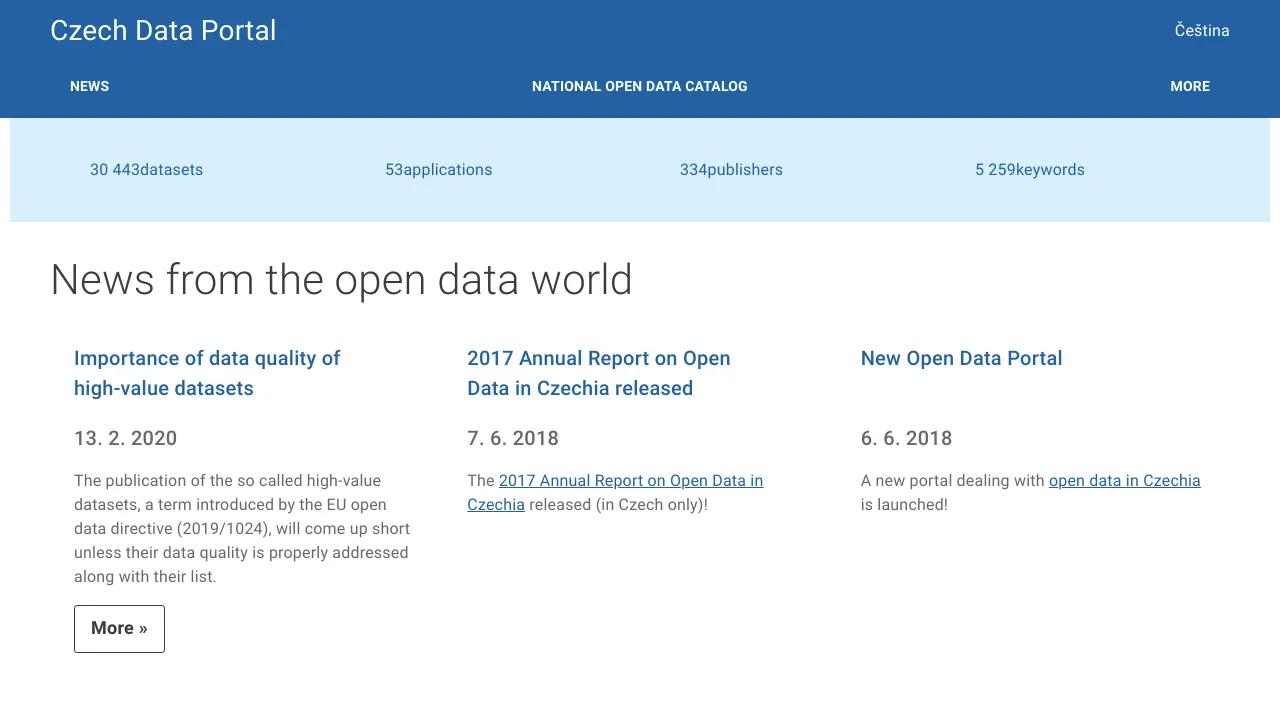Viewport: 1280px width, 720px height.
Task: View the 5 259 keywords statistic
Action: pyautogui.click(x=1030, y=170)
